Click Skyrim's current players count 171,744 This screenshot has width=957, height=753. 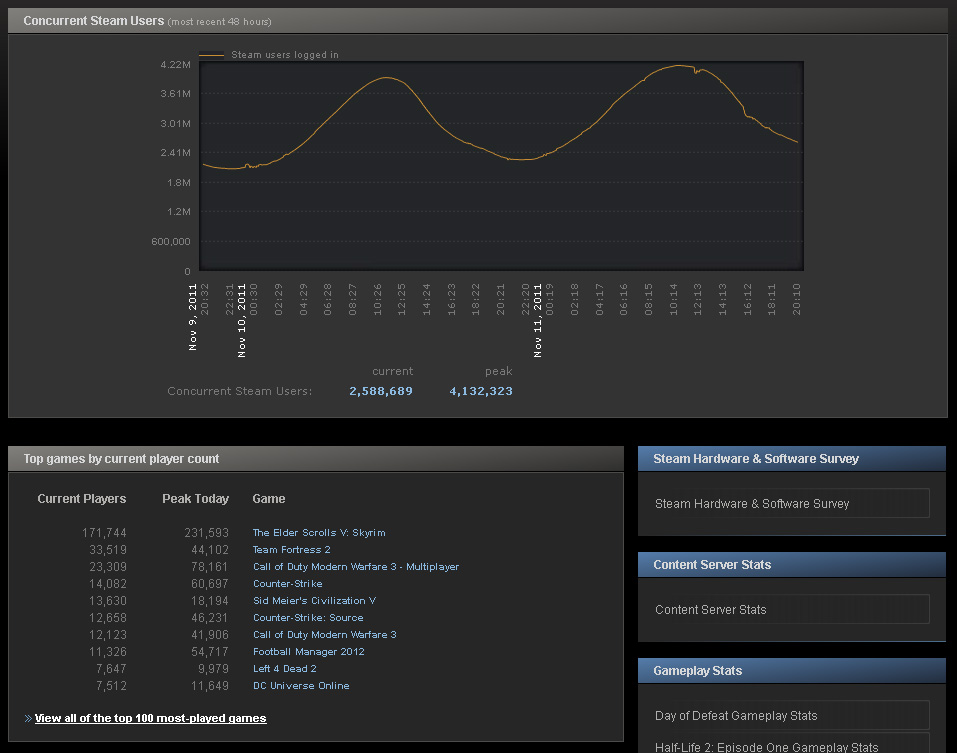pyautogui.click(x=104, y=533)
